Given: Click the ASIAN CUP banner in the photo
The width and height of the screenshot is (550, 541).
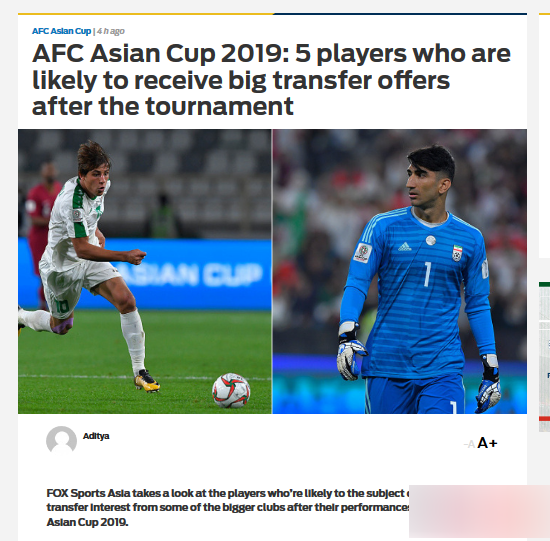Looking at the screenshot, I should tap(191, 274).
